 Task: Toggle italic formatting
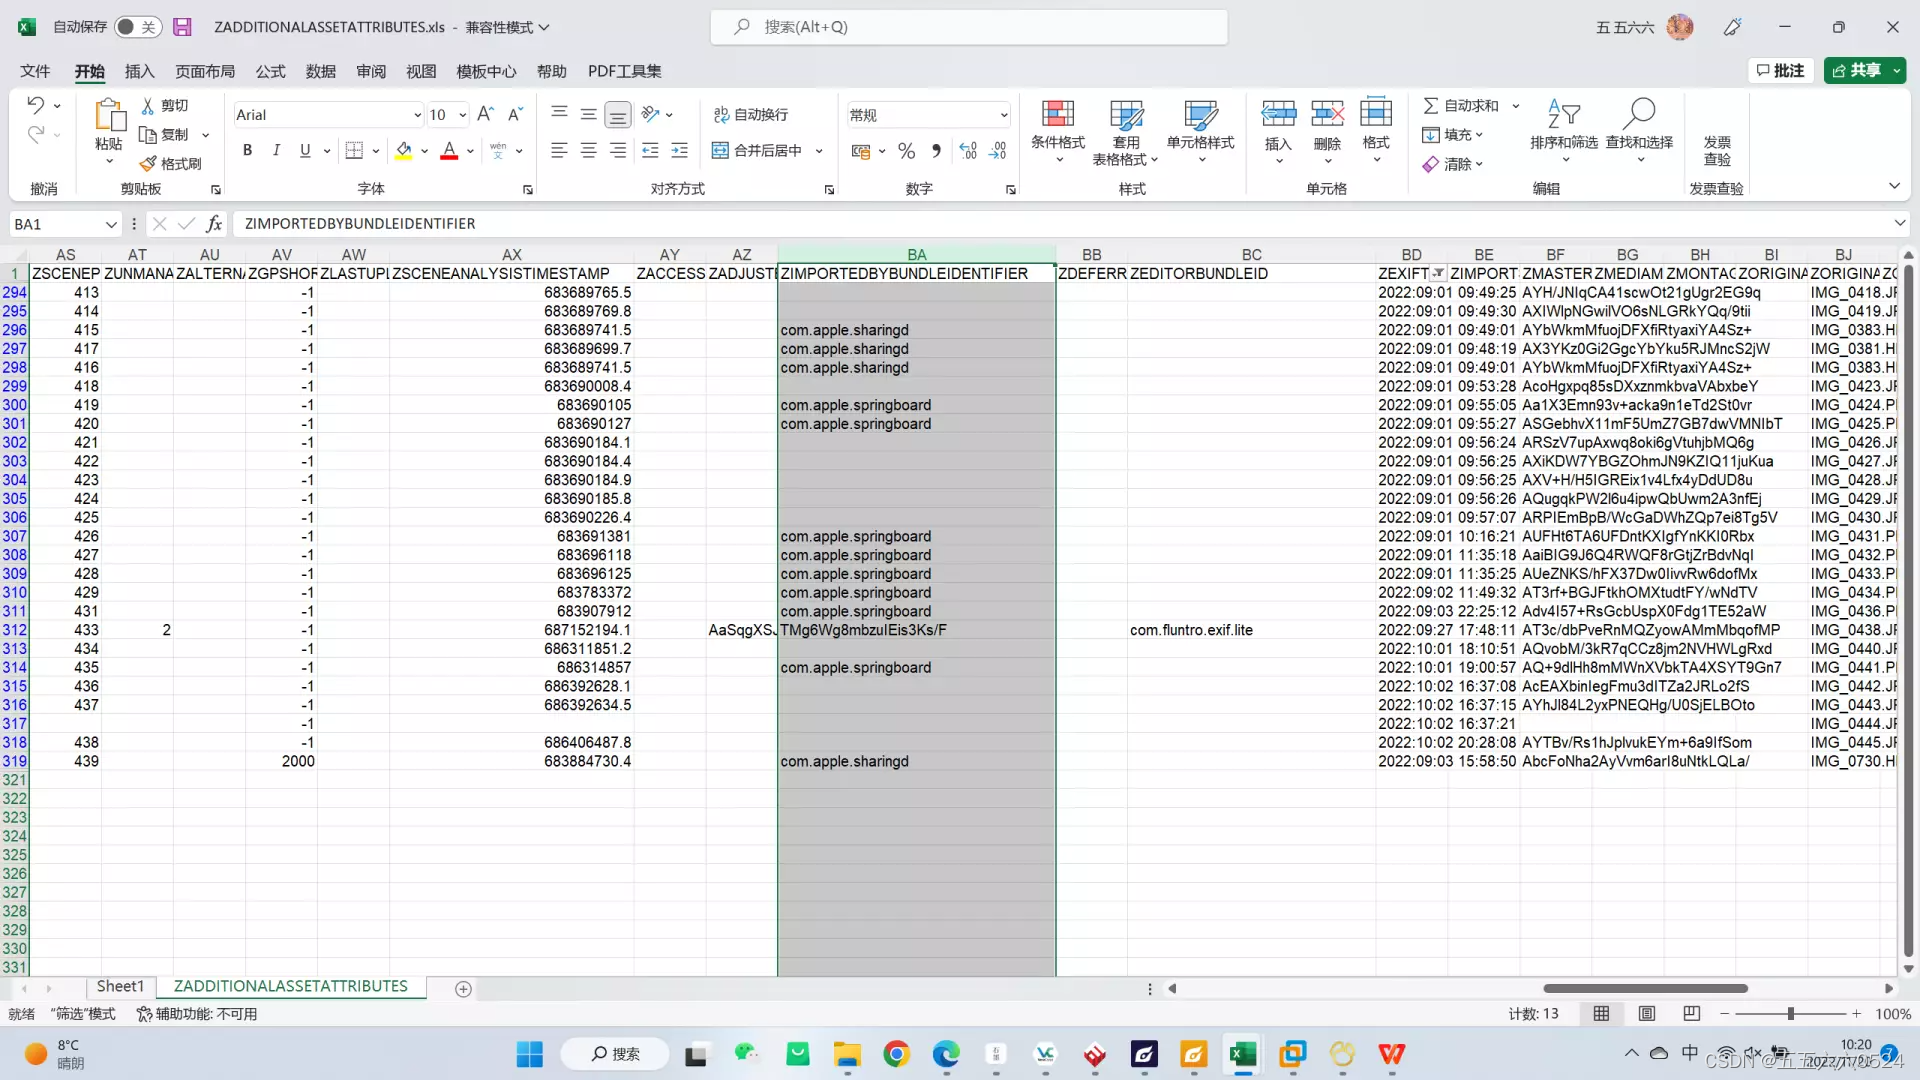pos(276,151)
